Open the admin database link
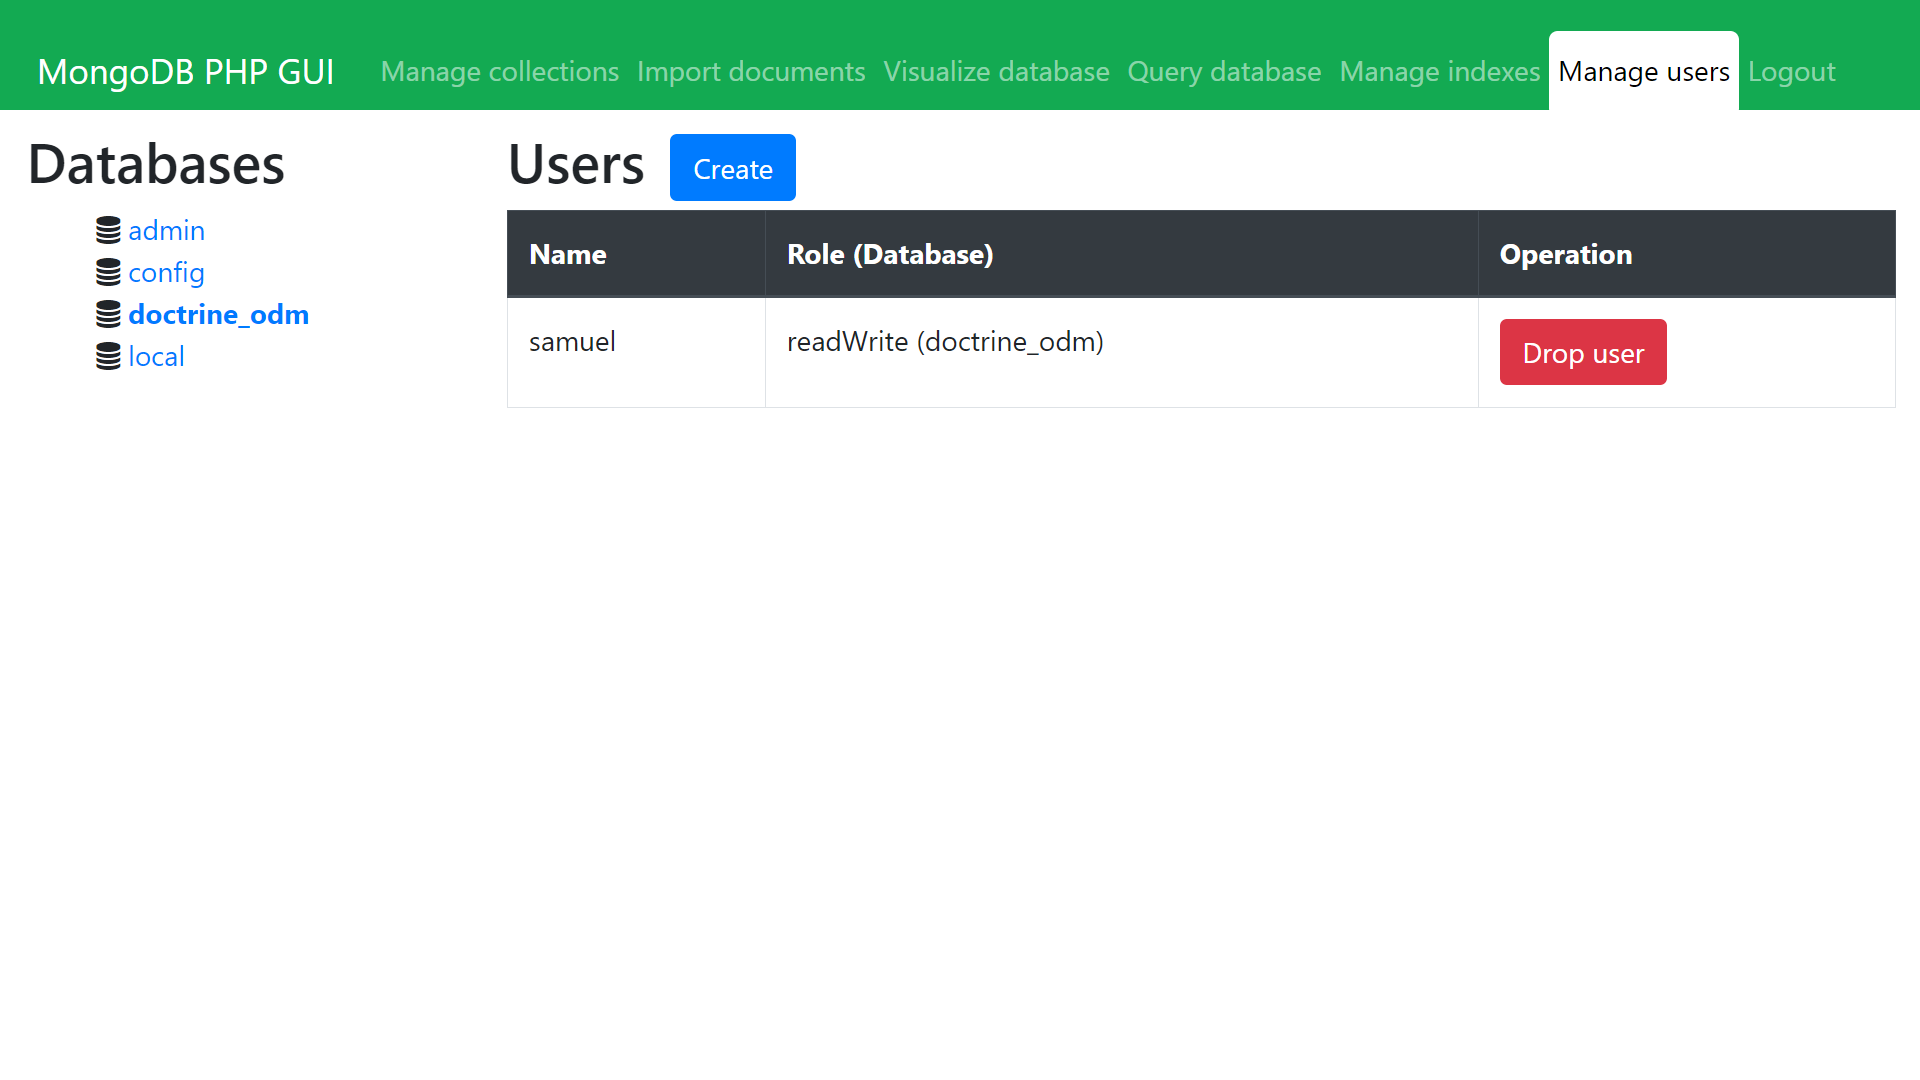Viewport: 1920px width, 1080px height. 166,231
